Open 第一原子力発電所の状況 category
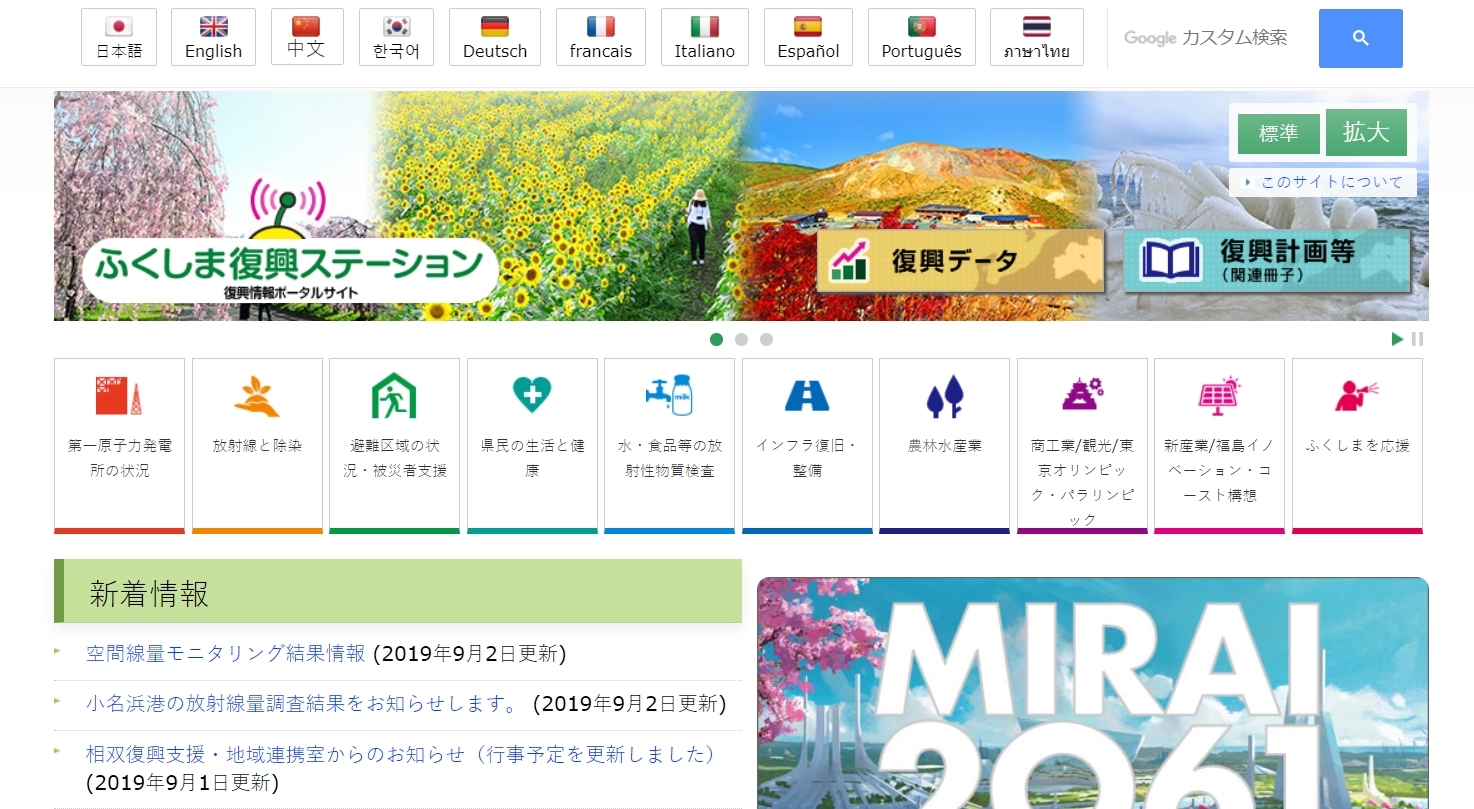1474x809 pixels. tap(119, 446)
